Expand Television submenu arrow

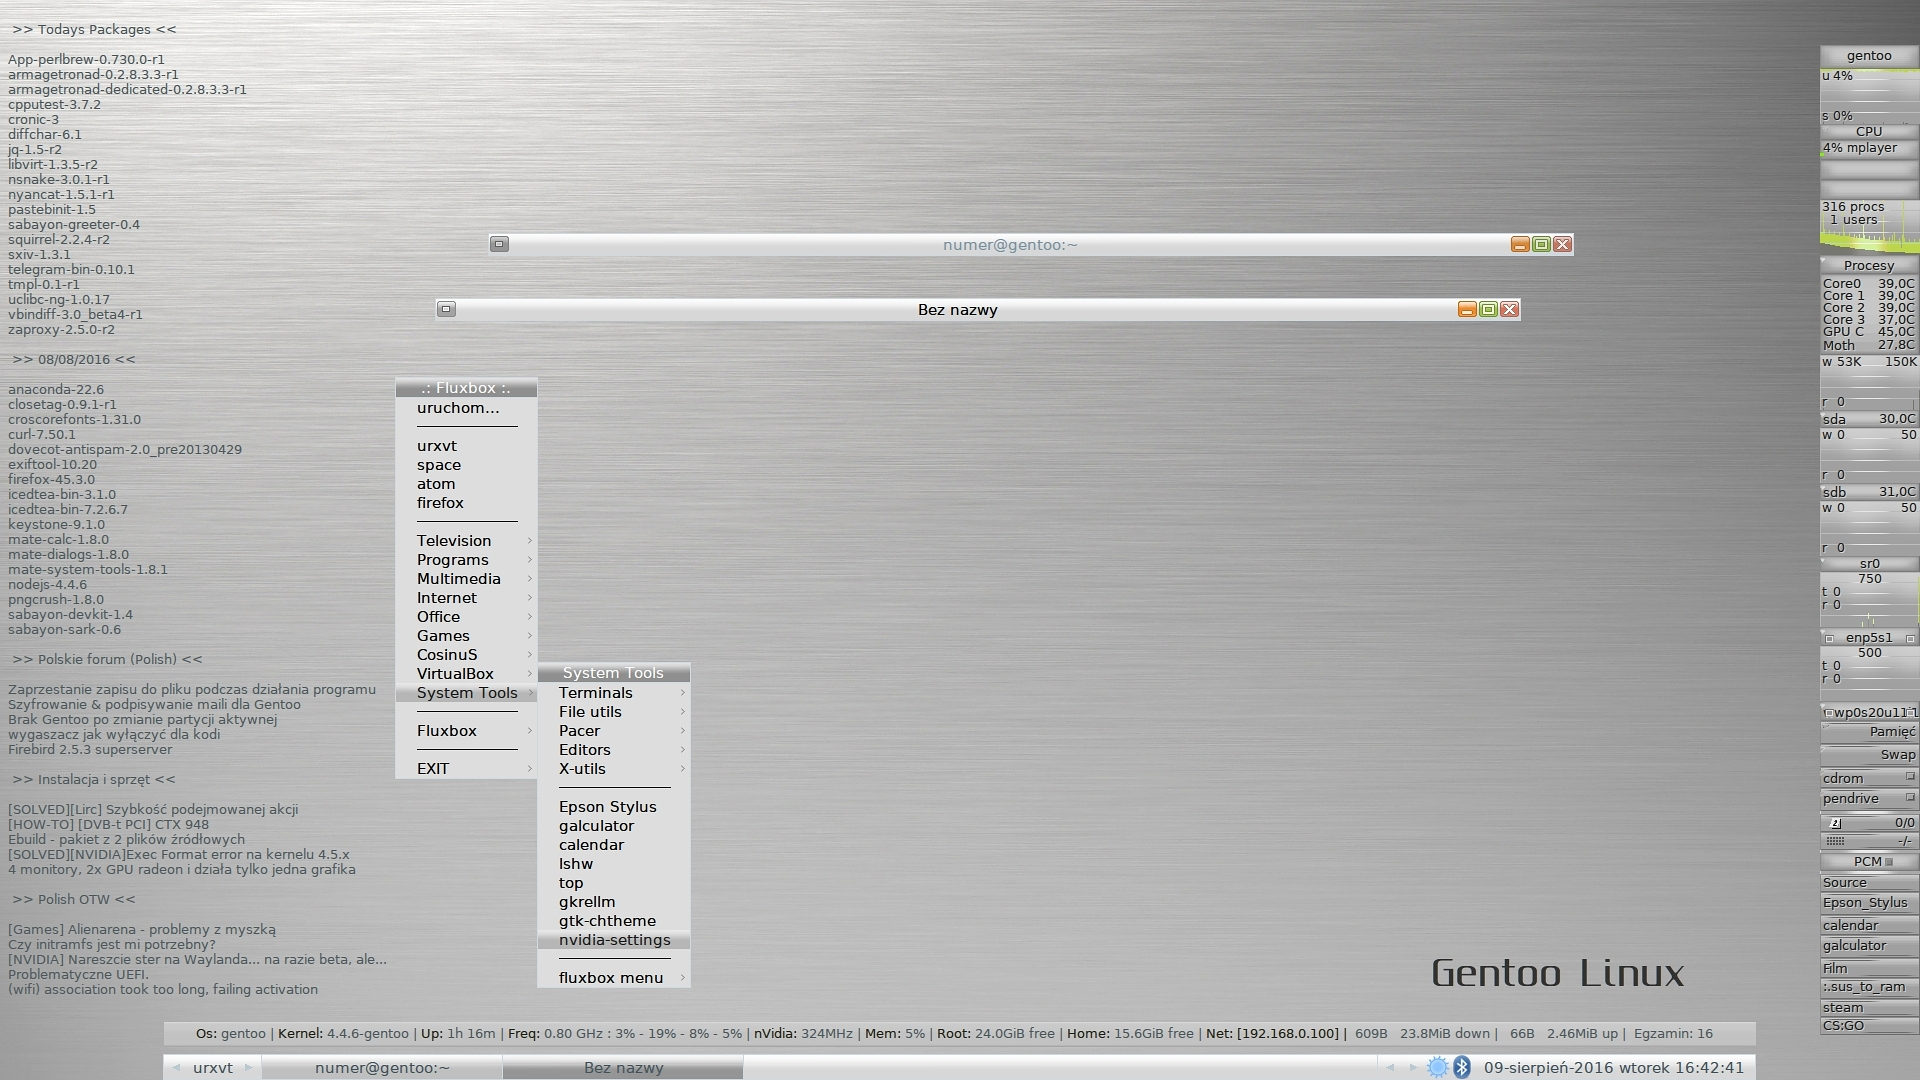pyautogui.click(x=529, y=540)
